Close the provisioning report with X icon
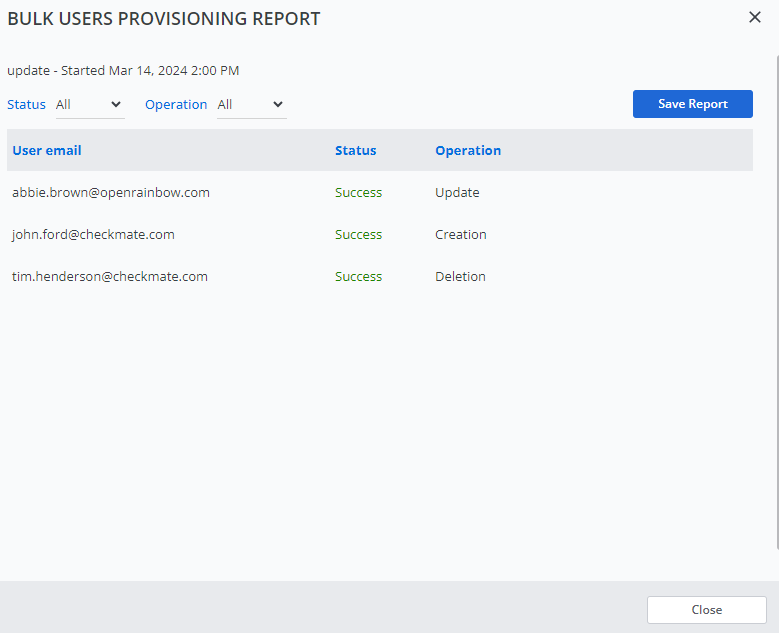The width and height of the screenshot is (779, 633). point(755,17)
